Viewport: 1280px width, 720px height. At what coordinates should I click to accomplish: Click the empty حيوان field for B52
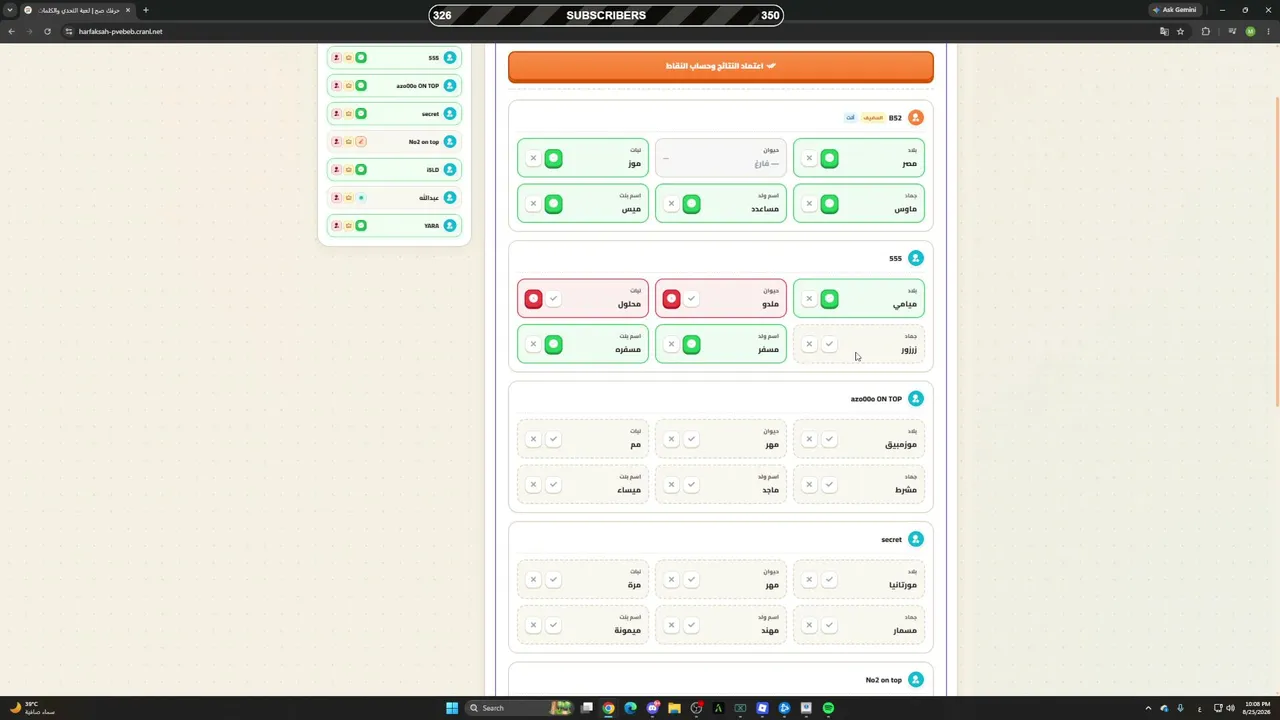(721, 158)
